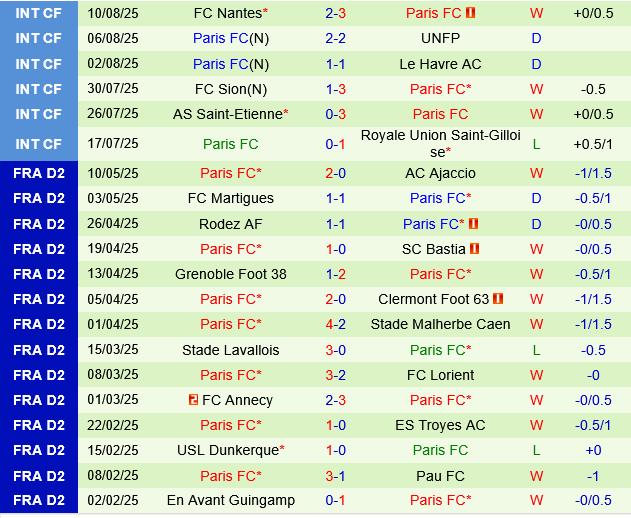Click the 4-2 score against Stade Malherbe Caen
Viewport: 631px width, 518px height.
pyautogui.click(x=335, y=324)
